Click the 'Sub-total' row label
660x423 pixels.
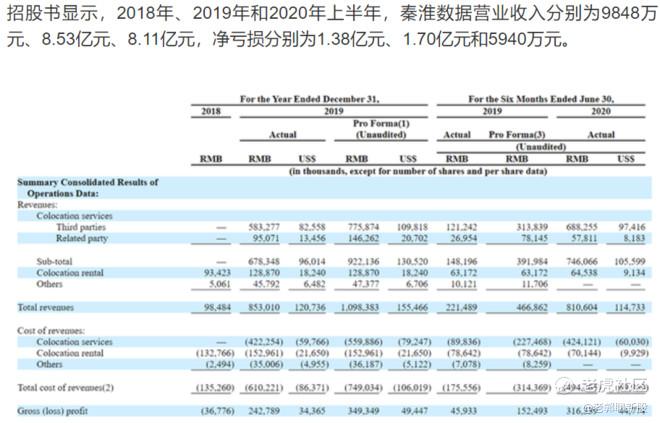54,261
